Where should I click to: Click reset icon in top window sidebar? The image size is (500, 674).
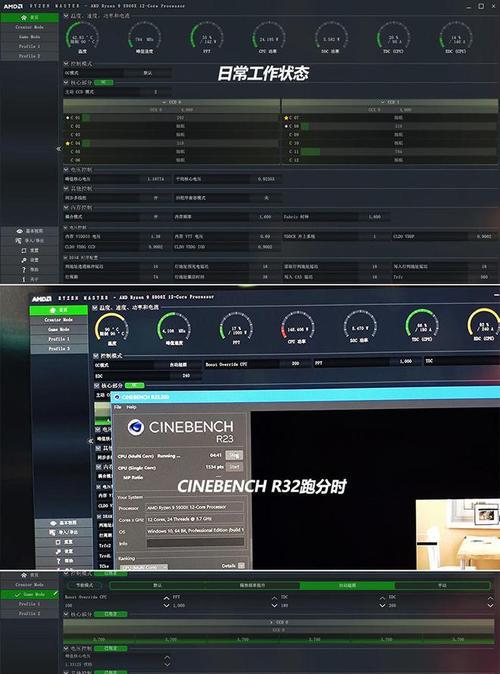pos(24,251)
